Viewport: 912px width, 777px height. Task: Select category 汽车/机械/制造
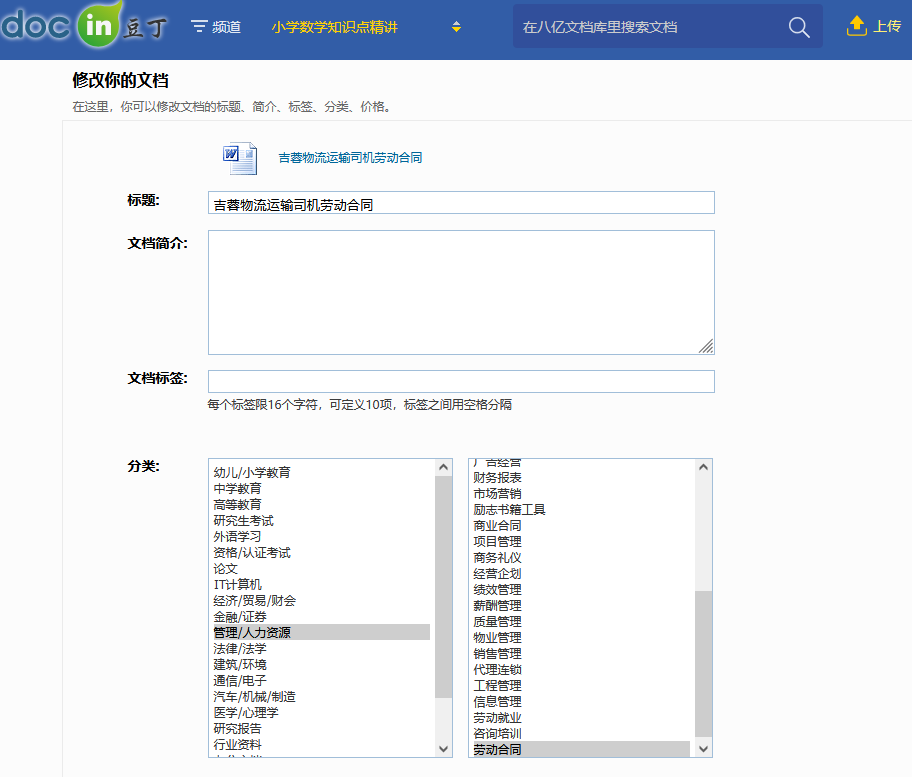click(322, 696)
